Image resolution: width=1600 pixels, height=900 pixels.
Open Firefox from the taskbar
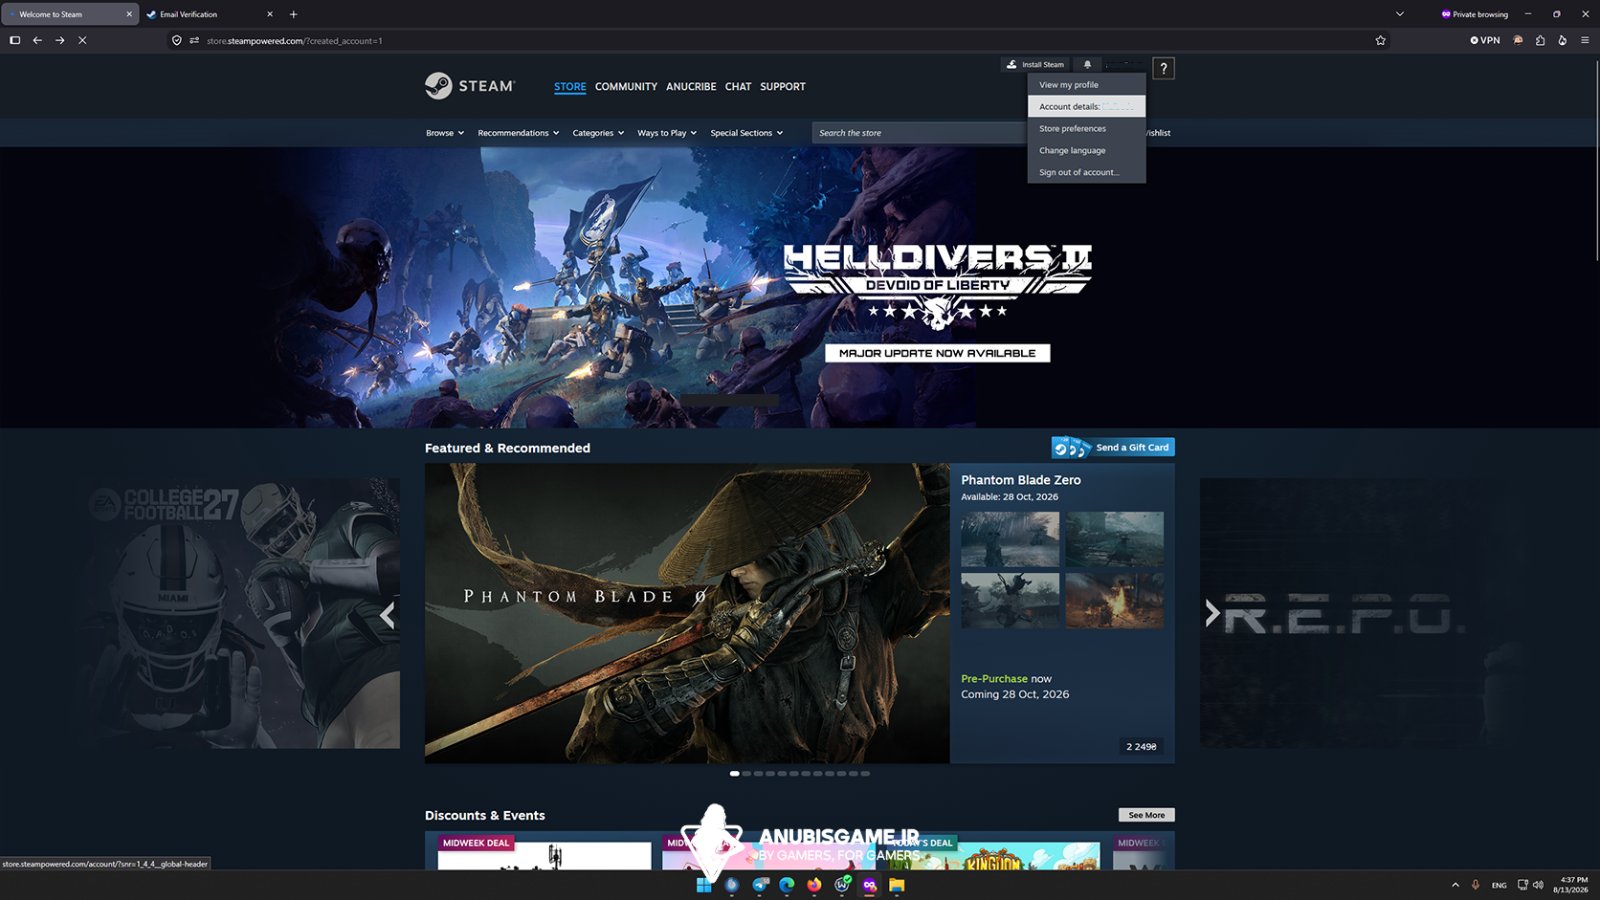[x=814, y=885]
